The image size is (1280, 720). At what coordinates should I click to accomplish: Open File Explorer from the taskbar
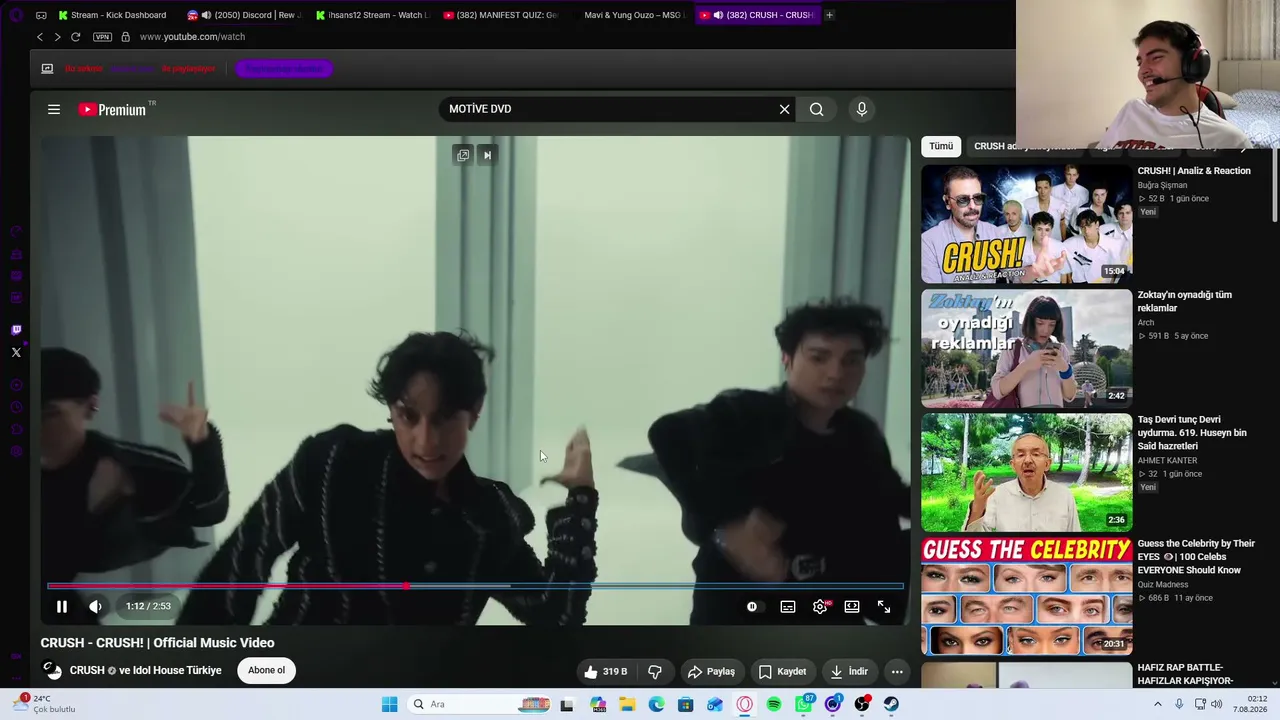[x=627, y=704]
